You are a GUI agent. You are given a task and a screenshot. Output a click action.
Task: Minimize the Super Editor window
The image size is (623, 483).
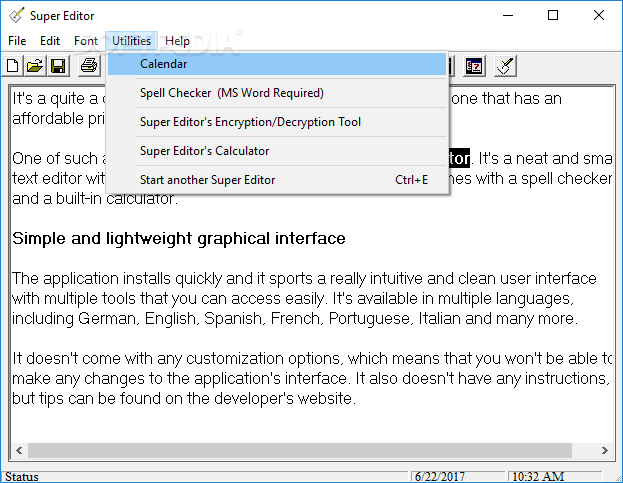508,15
